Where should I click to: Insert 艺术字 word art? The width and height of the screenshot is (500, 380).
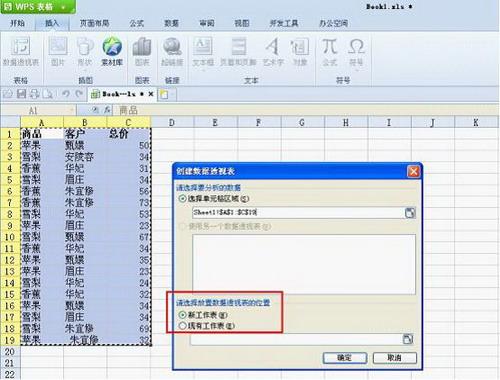pos(273,52)
